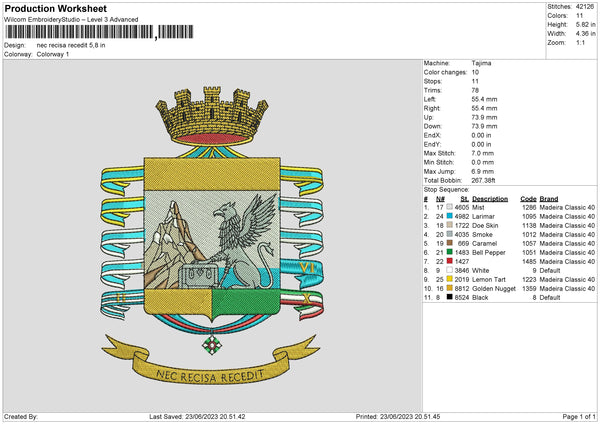Click the 'Bell Pepper' description text

(x=489, y=253)
